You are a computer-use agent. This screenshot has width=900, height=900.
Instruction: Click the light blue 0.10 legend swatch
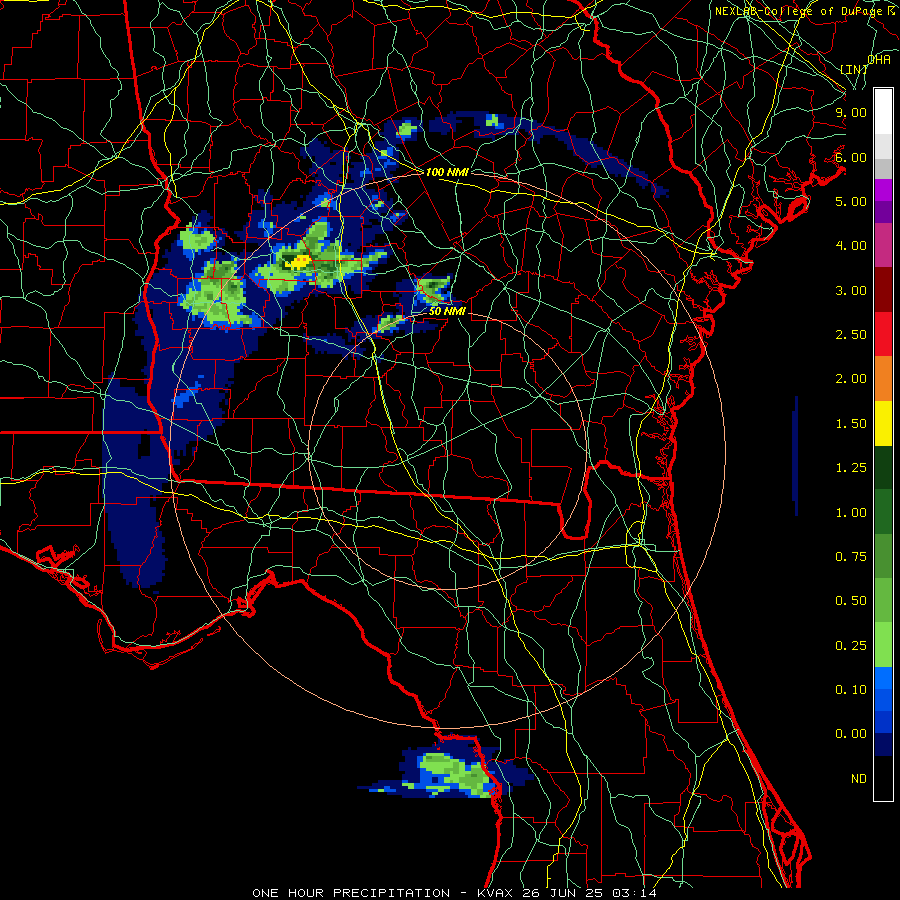tap(883, 677)
